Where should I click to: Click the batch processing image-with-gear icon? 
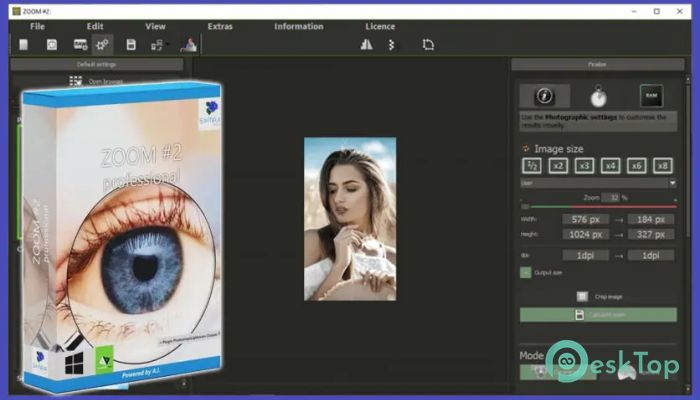click(x=80, y=45)
